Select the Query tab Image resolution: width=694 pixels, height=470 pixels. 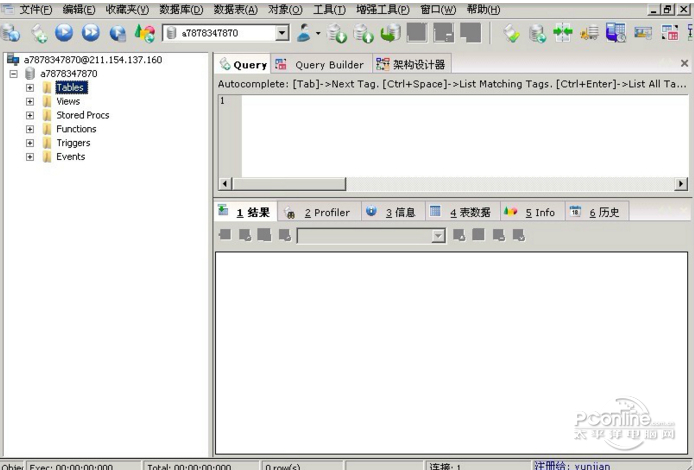(x=243, y=65)
